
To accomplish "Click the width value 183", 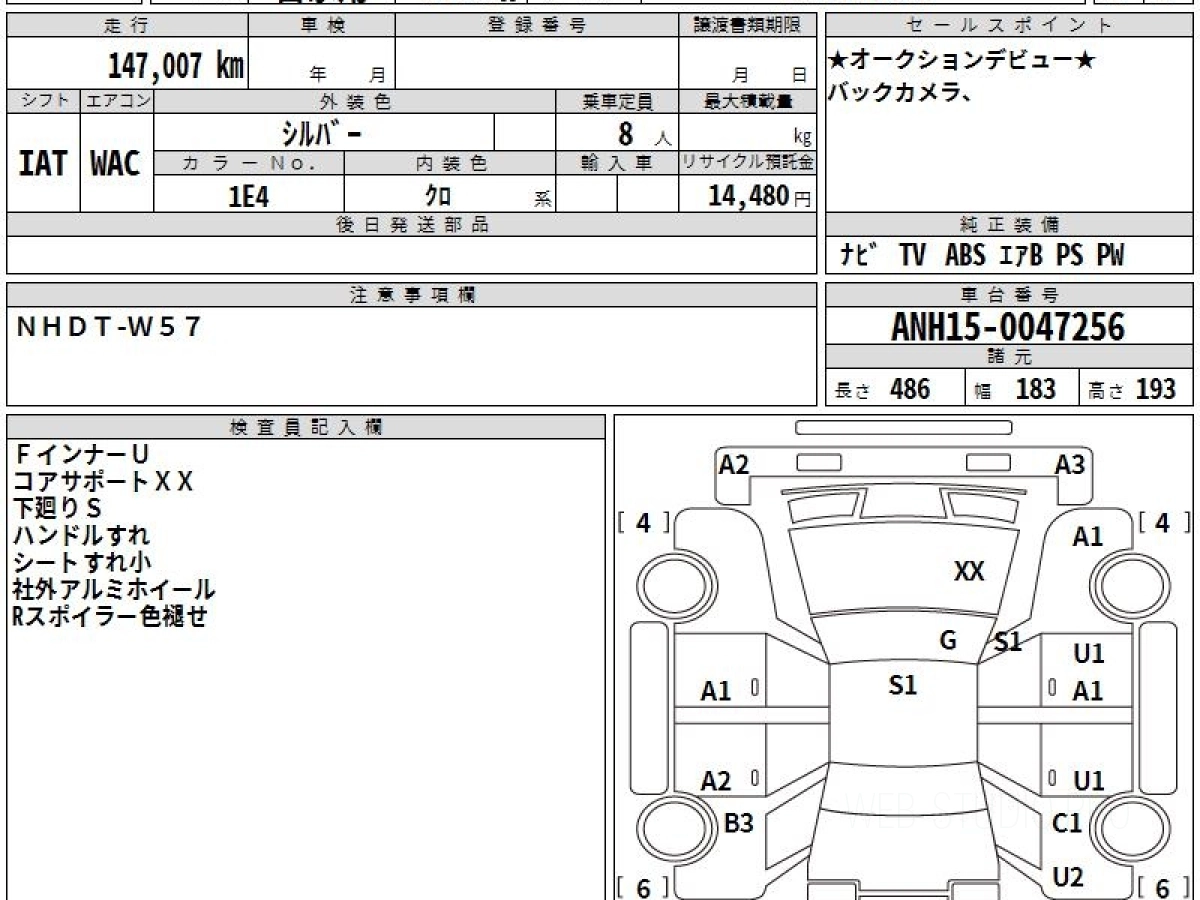I will tap(1036, 389).
